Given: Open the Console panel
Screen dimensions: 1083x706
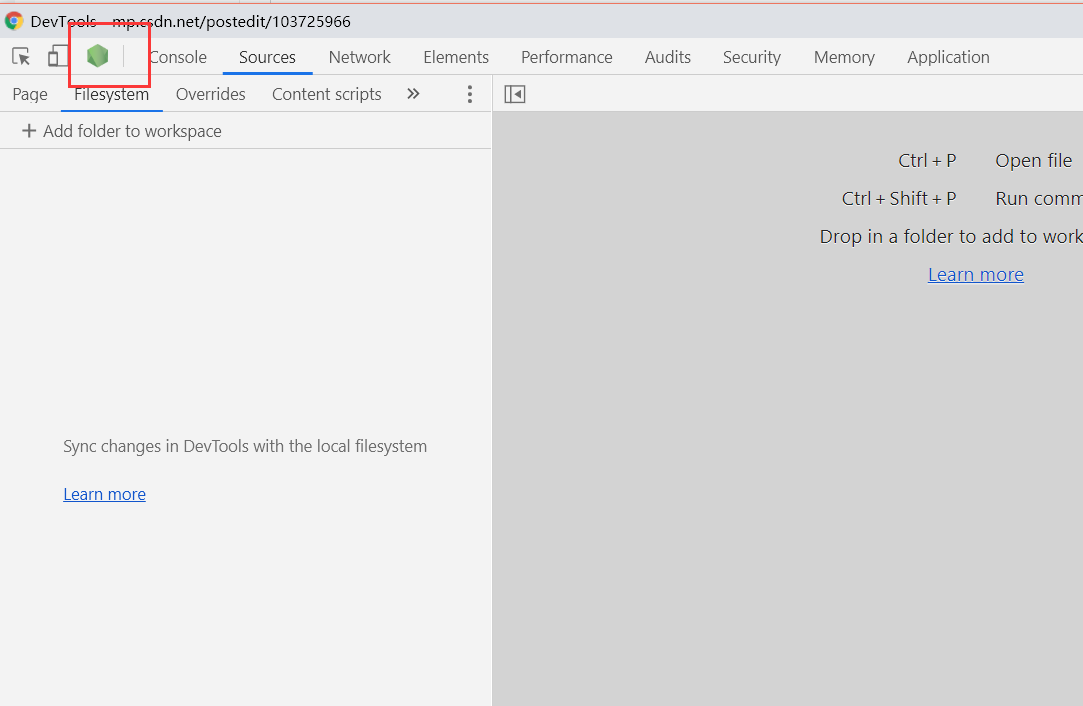Looking at the screenshot, I should [x=177, y=57].
